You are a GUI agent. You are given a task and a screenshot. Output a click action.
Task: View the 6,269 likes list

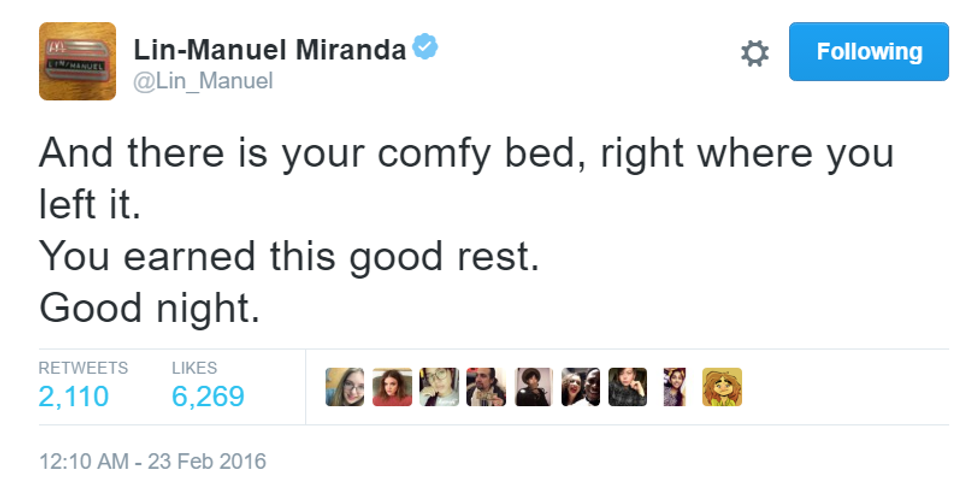208,397
